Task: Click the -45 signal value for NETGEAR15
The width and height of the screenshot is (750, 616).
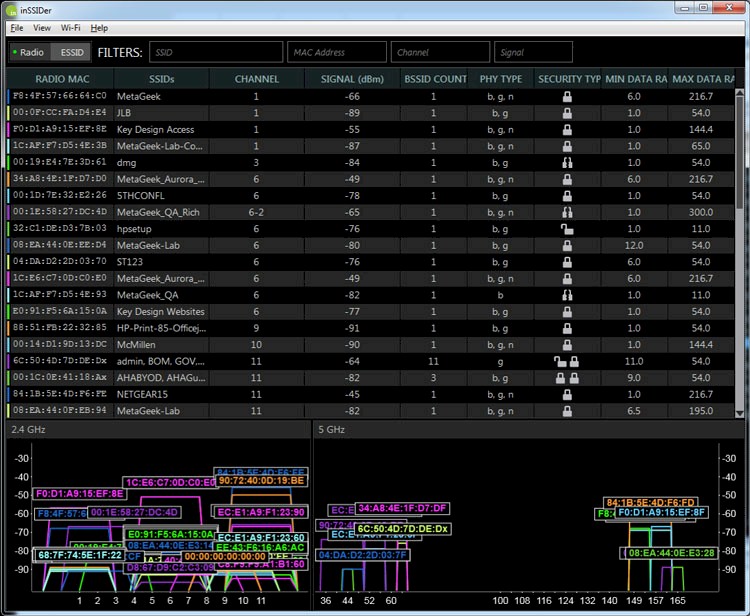Action: [352, 395]
